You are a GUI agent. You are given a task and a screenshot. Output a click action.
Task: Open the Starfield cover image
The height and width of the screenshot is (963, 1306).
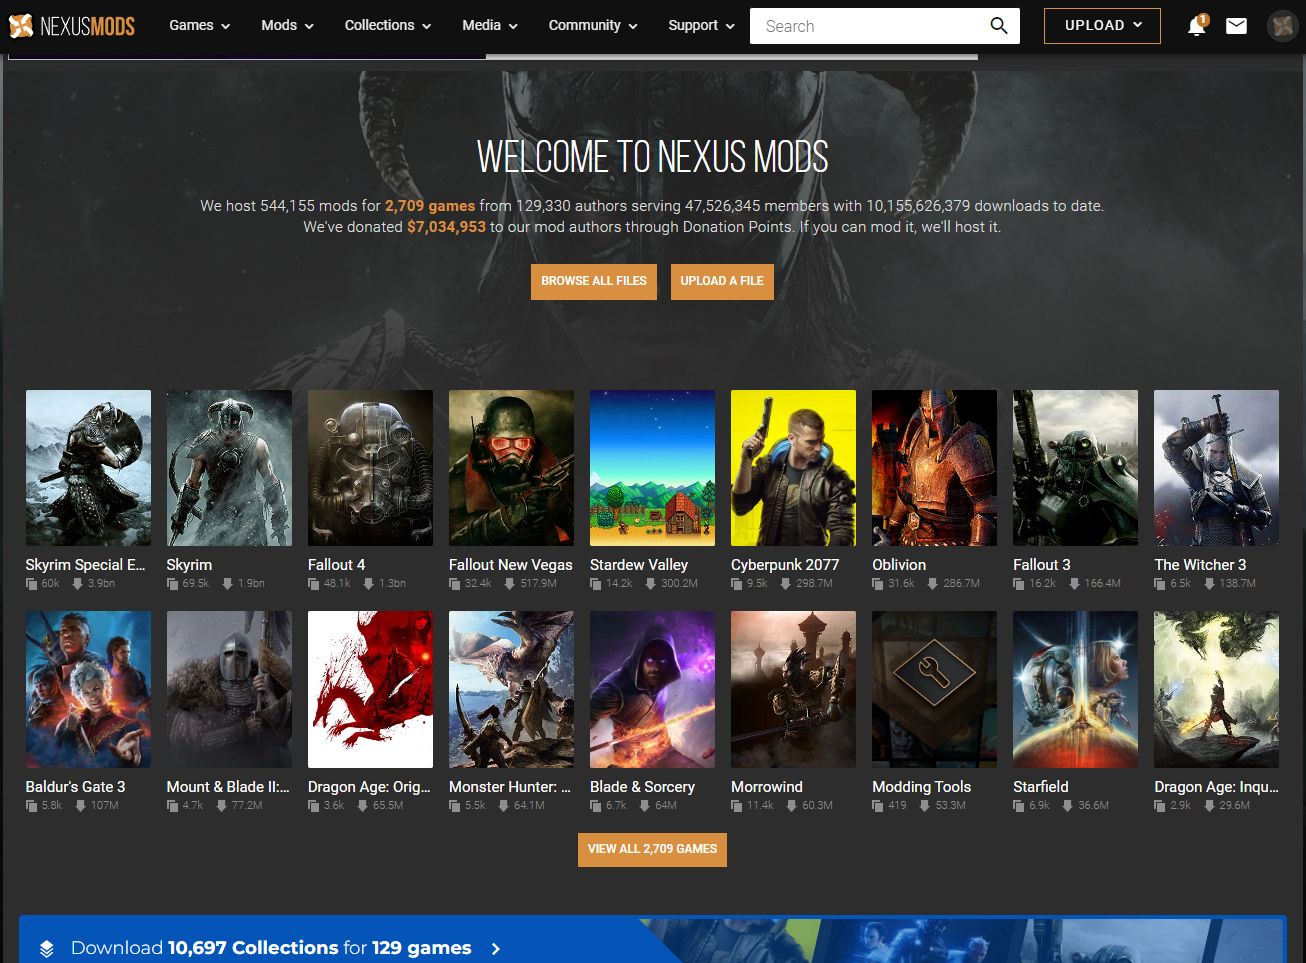pos(1075,690)
